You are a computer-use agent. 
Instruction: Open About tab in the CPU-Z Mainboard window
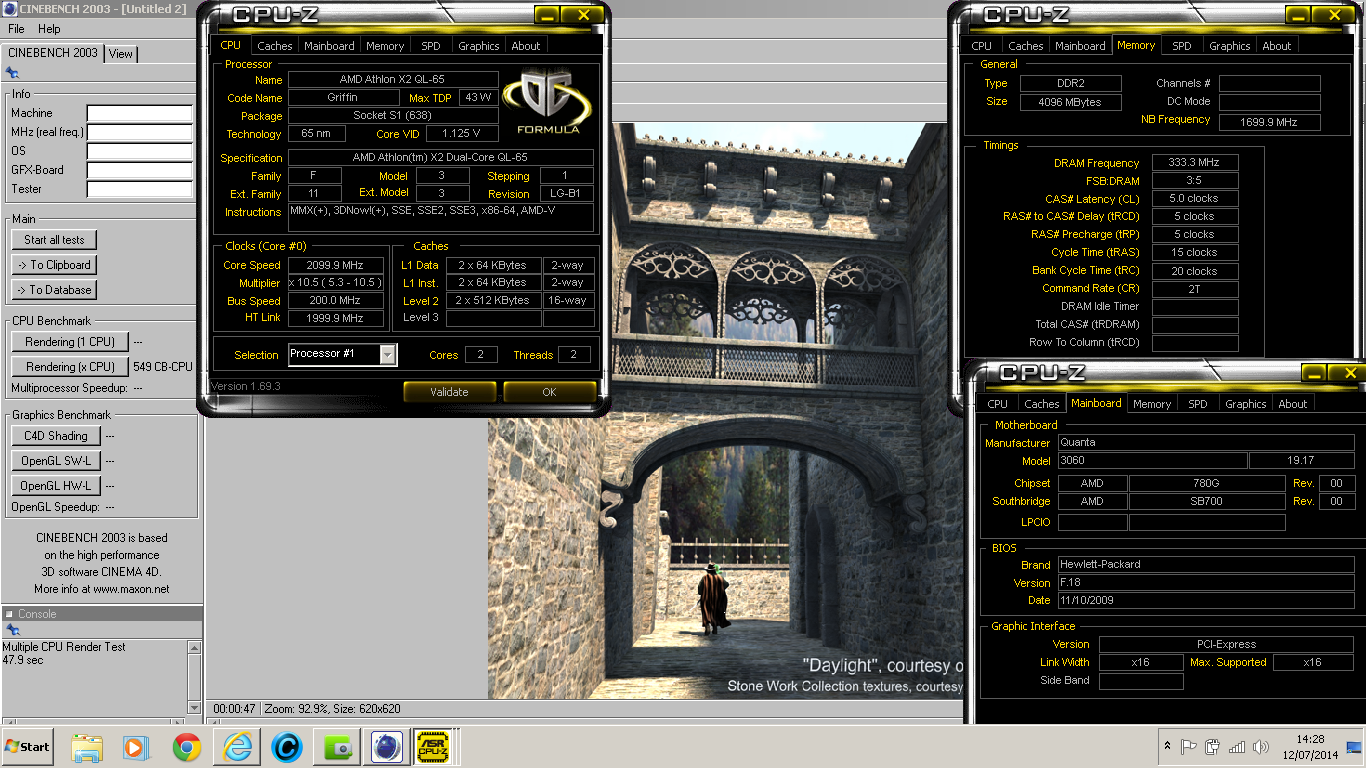1293,404
